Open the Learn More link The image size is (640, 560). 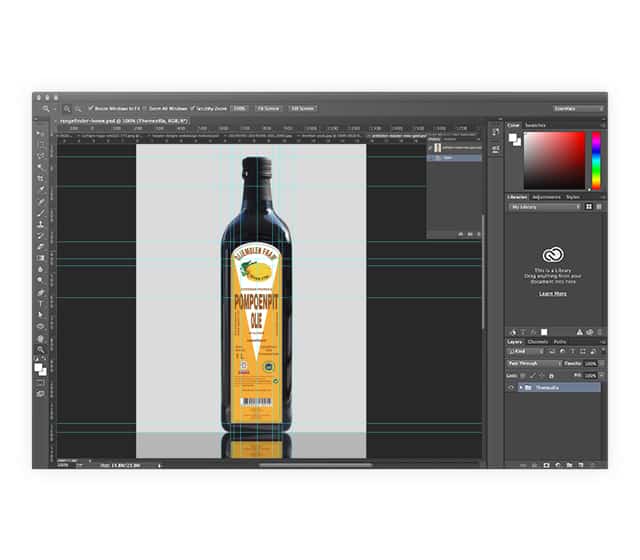tap(553, 294)
